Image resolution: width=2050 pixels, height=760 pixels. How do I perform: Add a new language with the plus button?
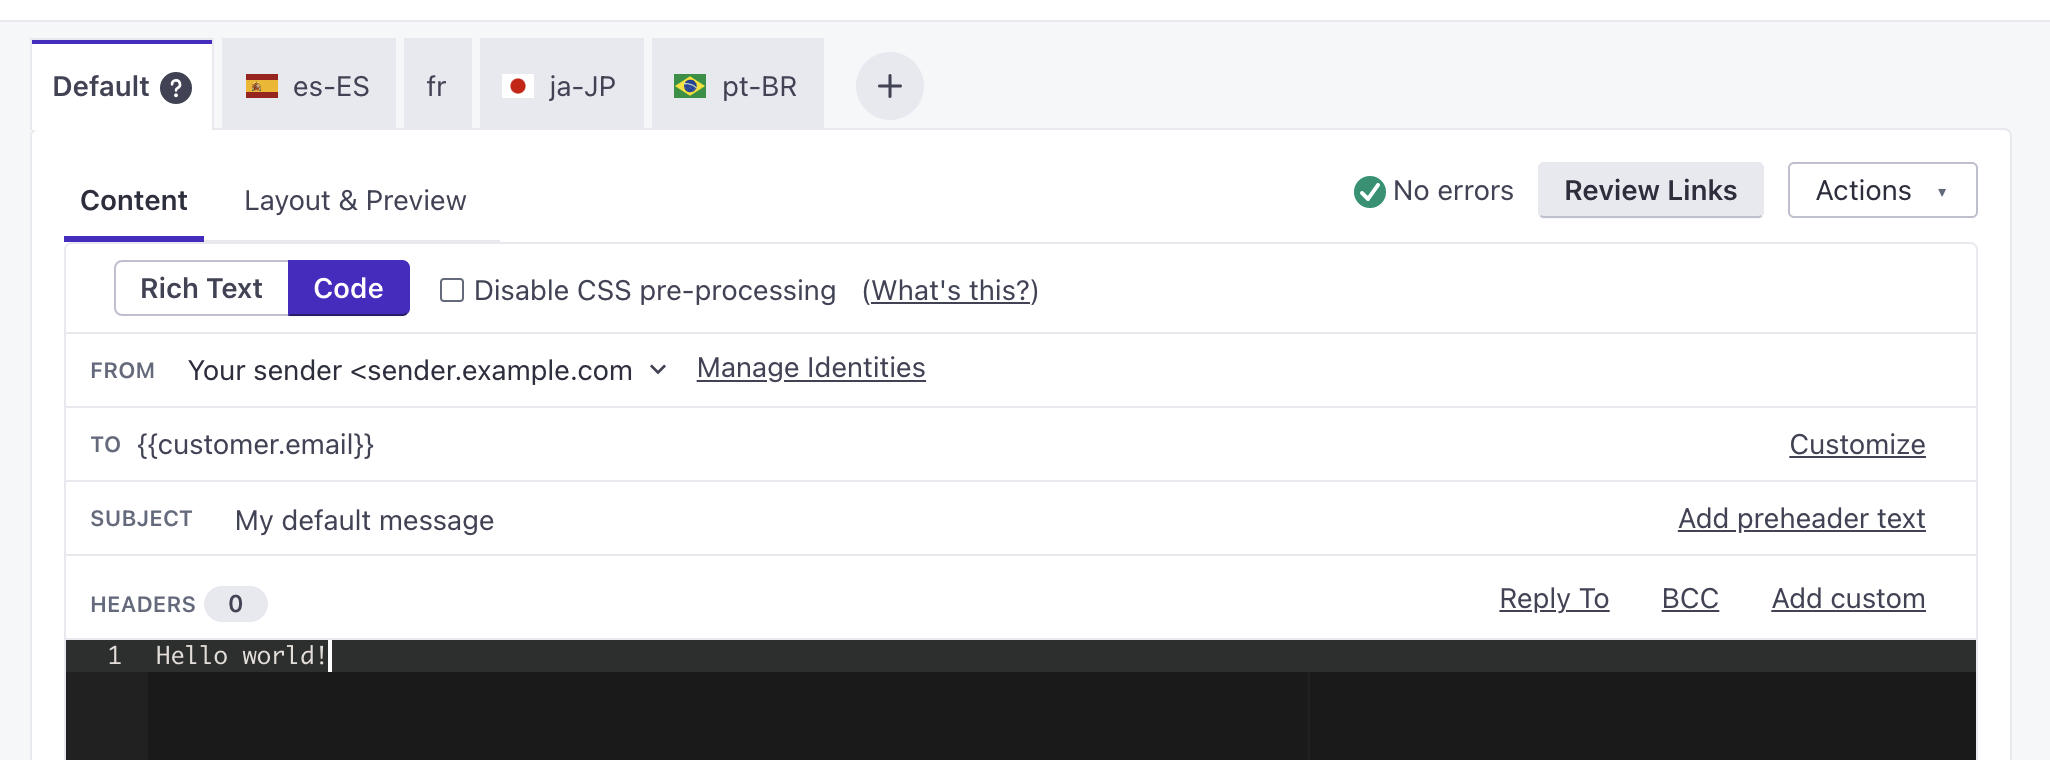pos(889,86)
